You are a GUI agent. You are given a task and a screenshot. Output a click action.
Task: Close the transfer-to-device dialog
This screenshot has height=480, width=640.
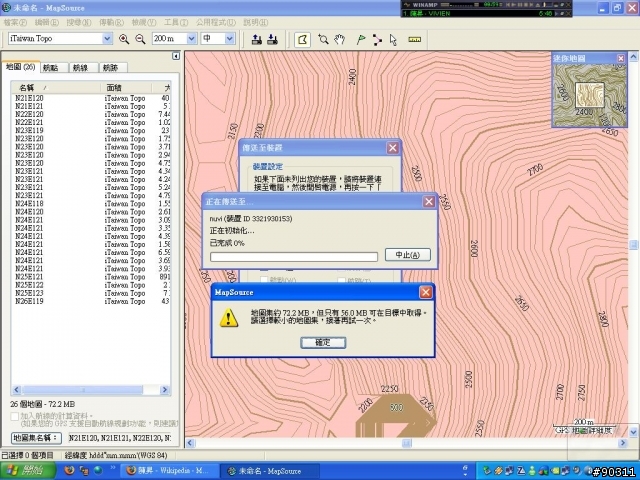pos(393,148)
